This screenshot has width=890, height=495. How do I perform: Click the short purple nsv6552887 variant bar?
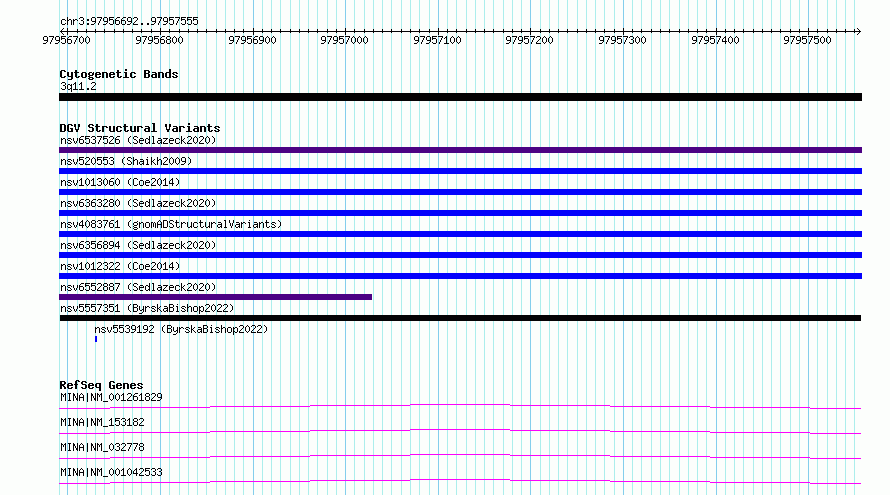[x=216, y=297]
